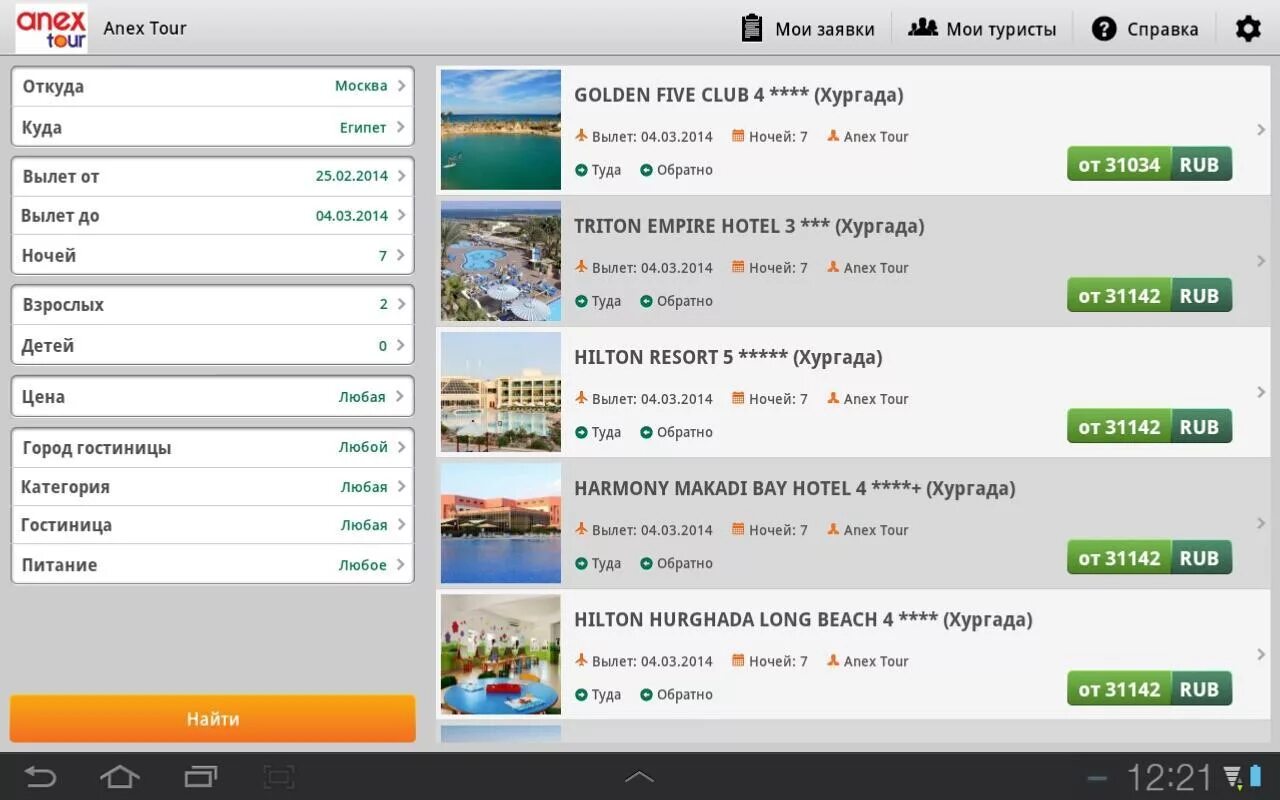Tap the clipboard icon for Мои заявки
Viewport: 1280px width, 800px height.
[752, 28]
